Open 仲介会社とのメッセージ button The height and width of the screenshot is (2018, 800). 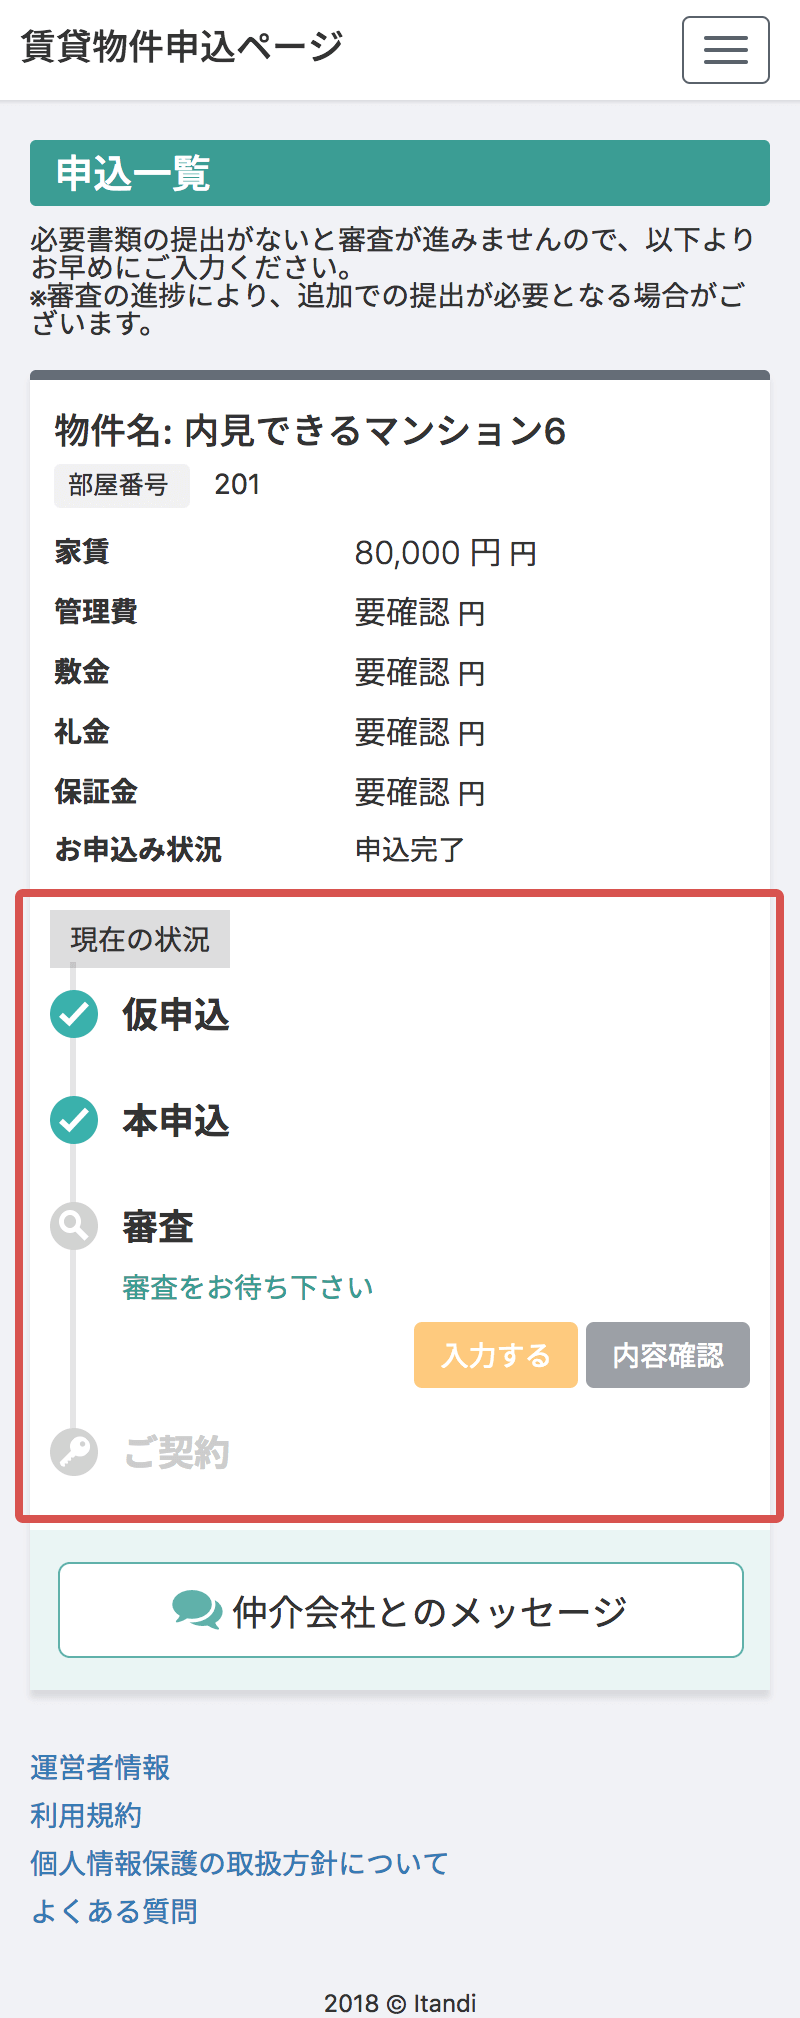click(400, 1610)
